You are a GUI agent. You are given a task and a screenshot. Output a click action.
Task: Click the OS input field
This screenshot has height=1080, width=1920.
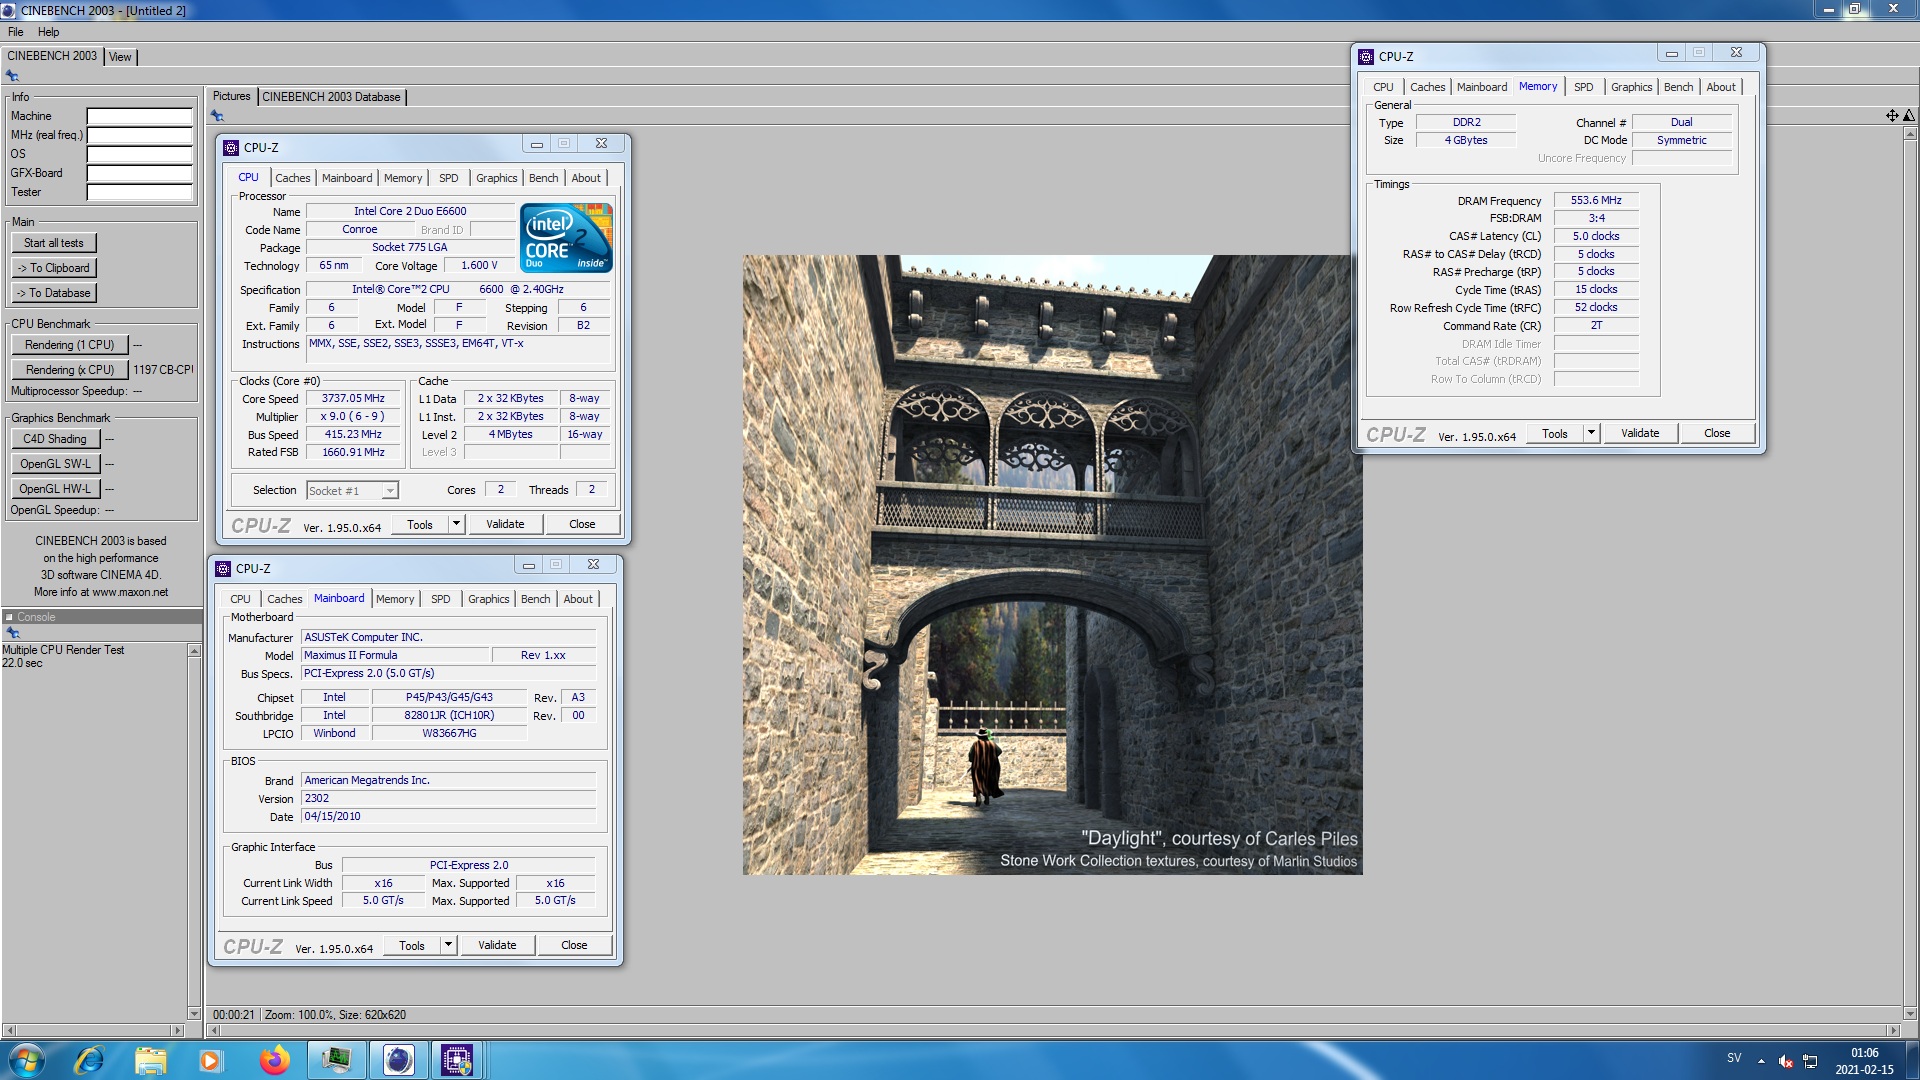139,154
